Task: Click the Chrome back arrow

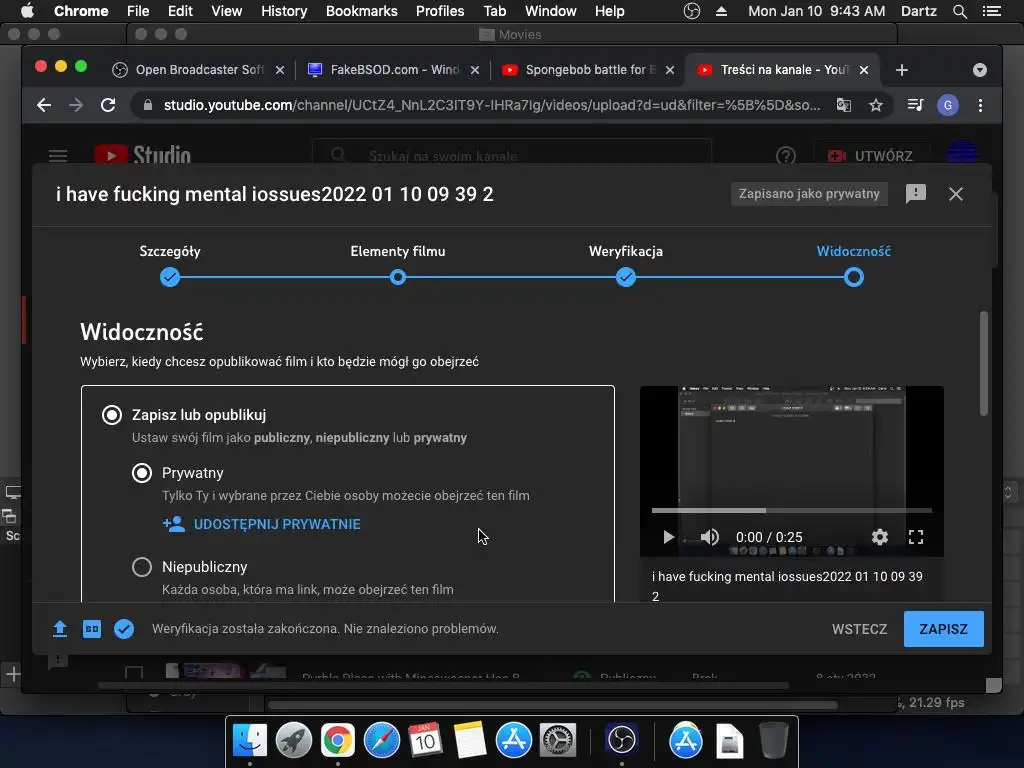Action: (44, 105)
